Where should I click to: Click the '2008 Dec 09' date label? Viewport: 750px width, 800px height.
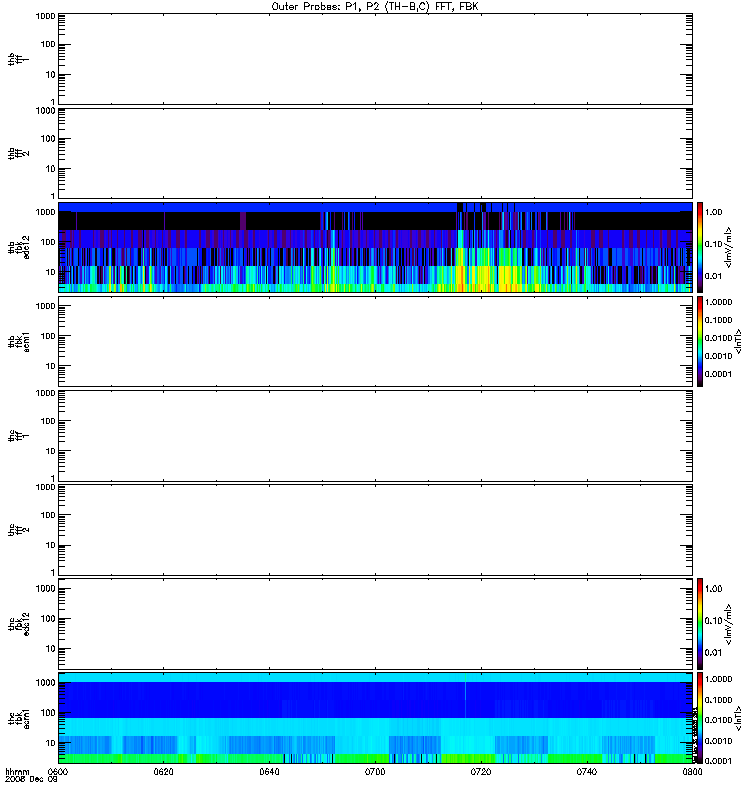[31, 779]
